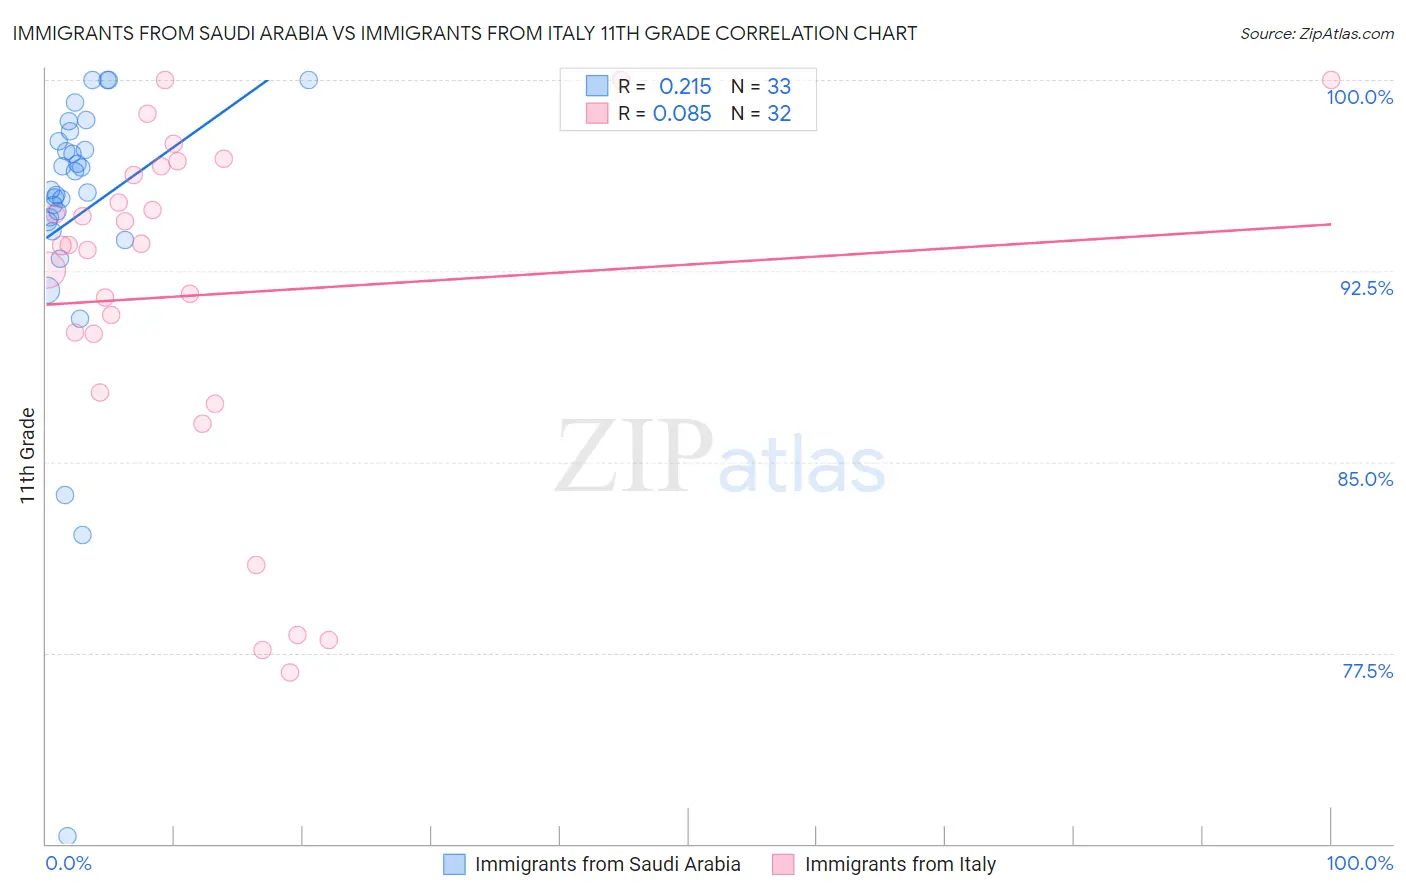Click the blue Saudi Arabia legend swatch at bottom
The width and height of the screenshot is (1406, 892).
tap(454, 864)
